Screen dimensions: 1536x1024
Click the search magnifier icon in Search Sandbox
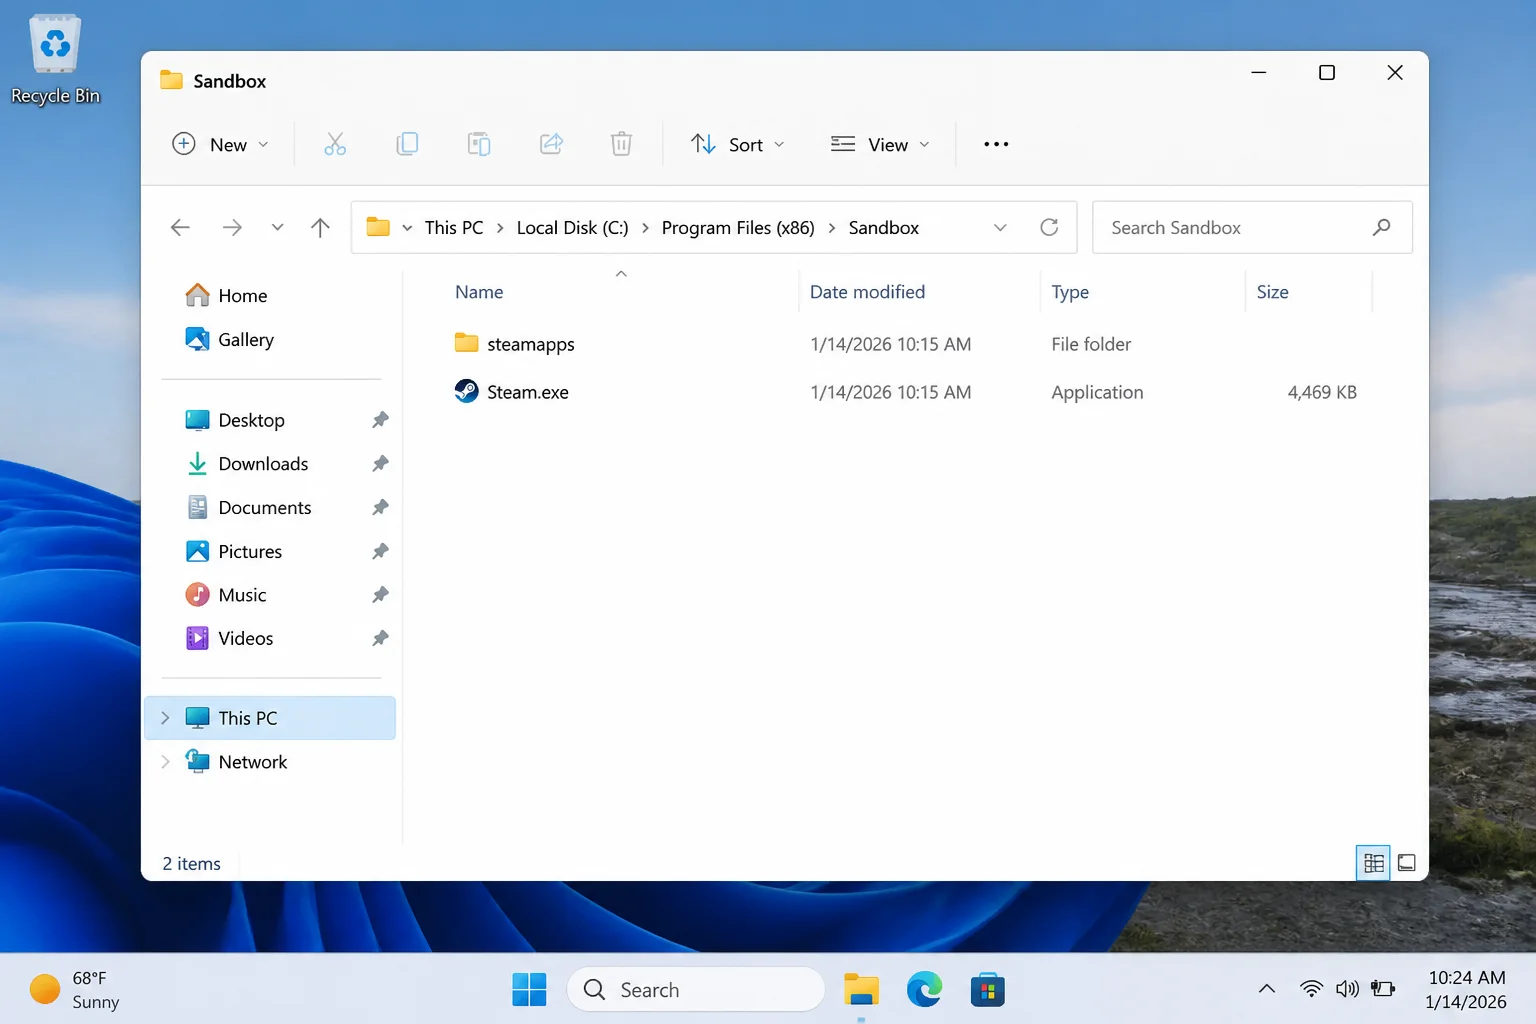coord(1381,227)
